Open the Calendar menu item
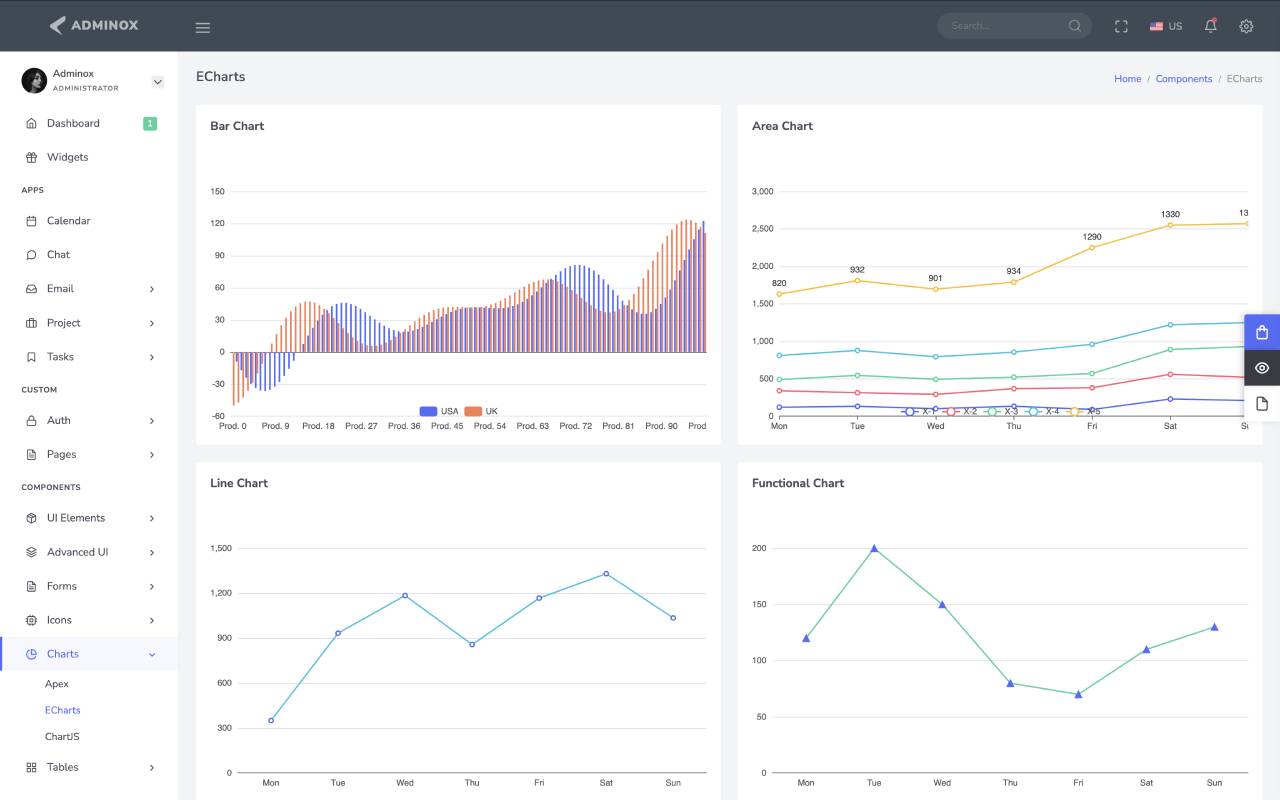The height and width of the screenshot is (800, 1280). [89, 221]
